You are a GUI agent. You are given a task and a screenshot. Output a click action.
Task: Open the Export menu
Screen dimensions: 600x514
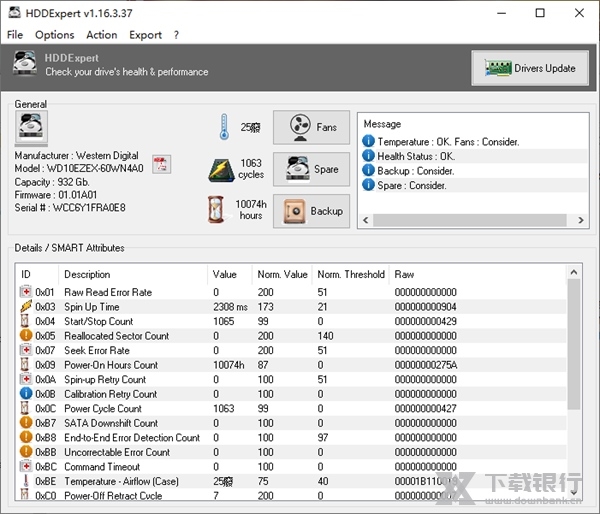145,35
